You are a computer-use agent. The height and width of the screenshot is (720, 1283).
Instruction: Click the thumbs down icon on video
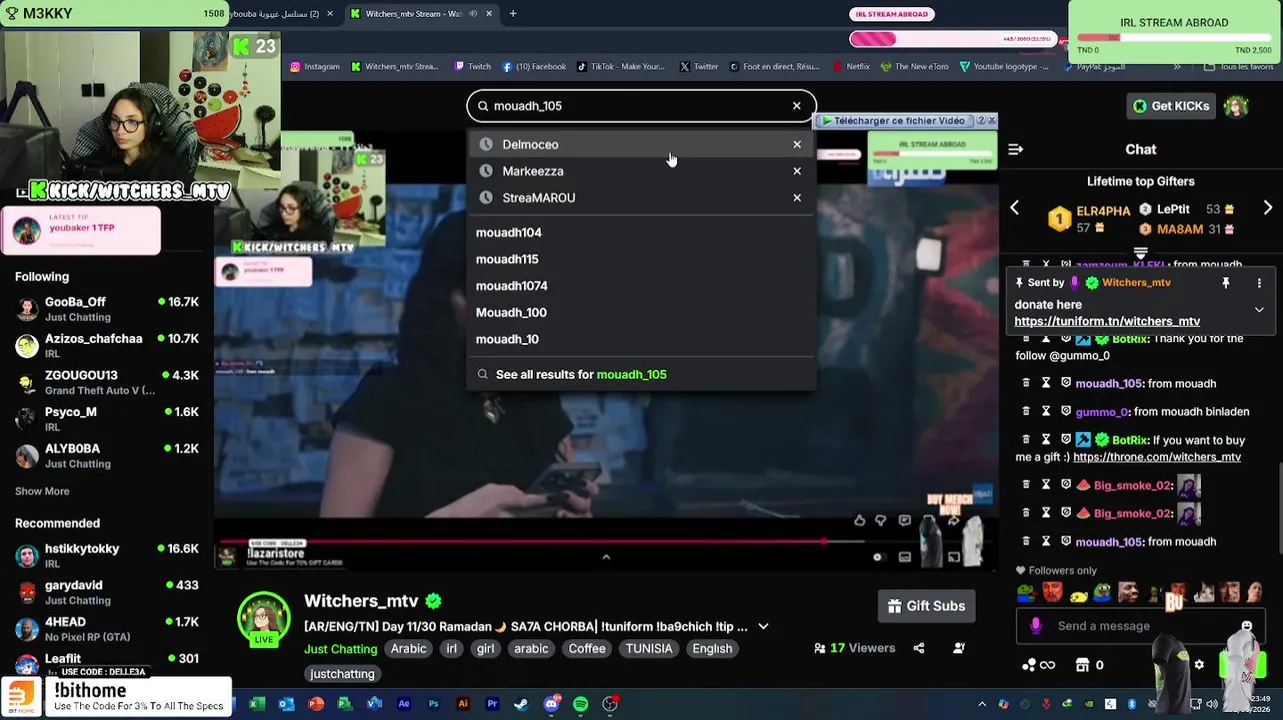pyautogui.click(x=880, y=520)
